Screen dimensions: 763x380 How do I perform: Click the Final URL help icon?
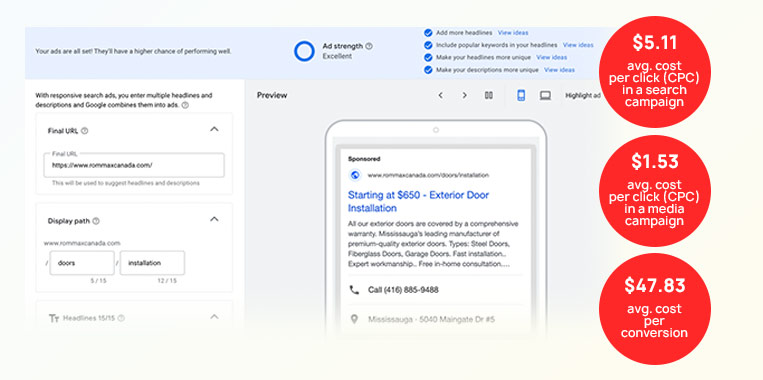click(x=85, y=130)
